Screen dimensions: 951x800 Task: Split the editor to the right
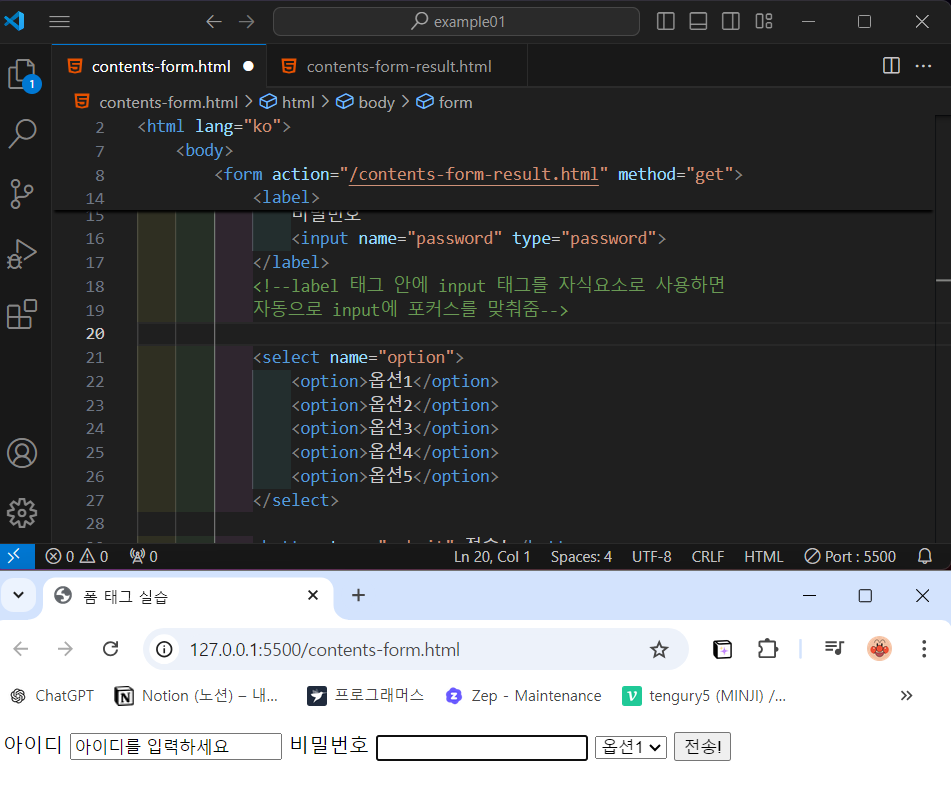coord(891,66)
